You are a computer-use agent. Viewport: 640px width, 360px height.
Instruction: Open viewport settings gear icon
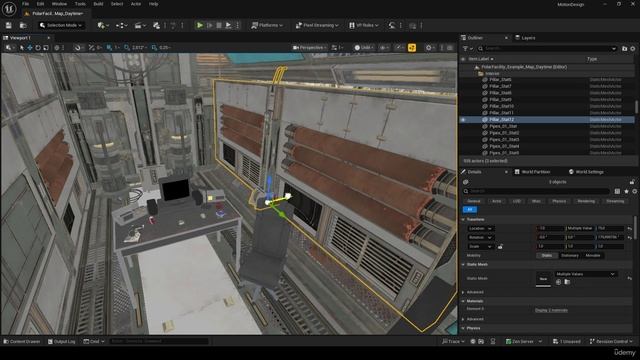pyautogui.click(x=429, y=48)
